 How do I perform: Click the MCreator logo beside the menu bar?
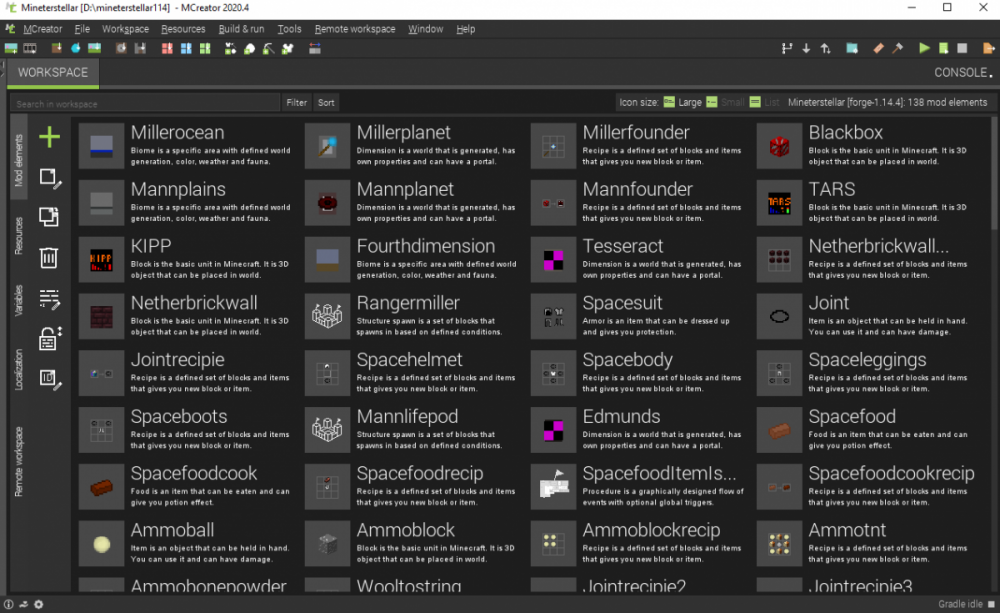tap(10, 29)
